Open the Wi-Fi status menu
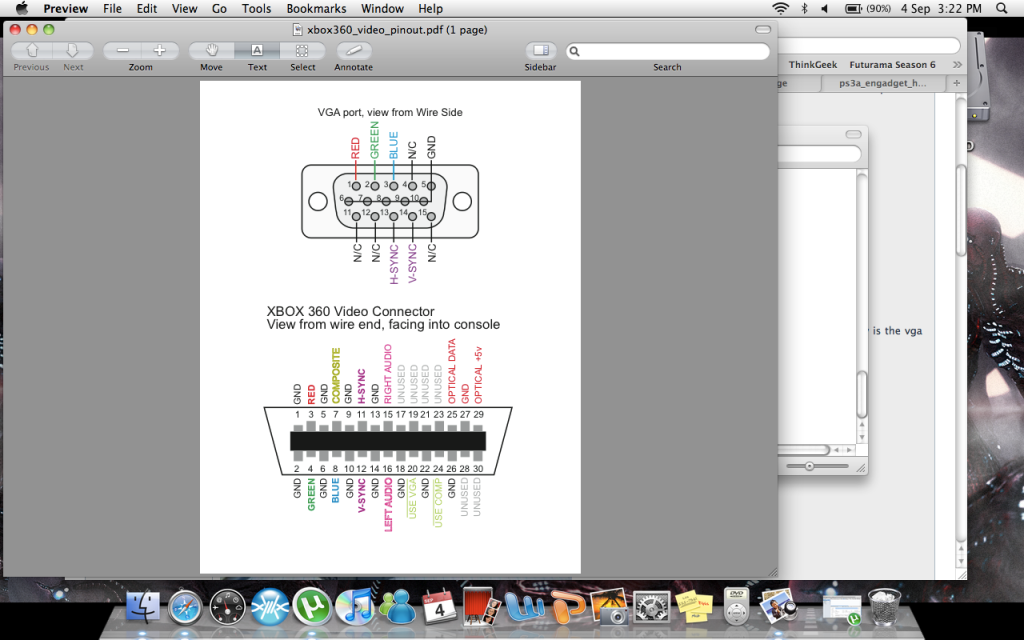 coord(780,9)
